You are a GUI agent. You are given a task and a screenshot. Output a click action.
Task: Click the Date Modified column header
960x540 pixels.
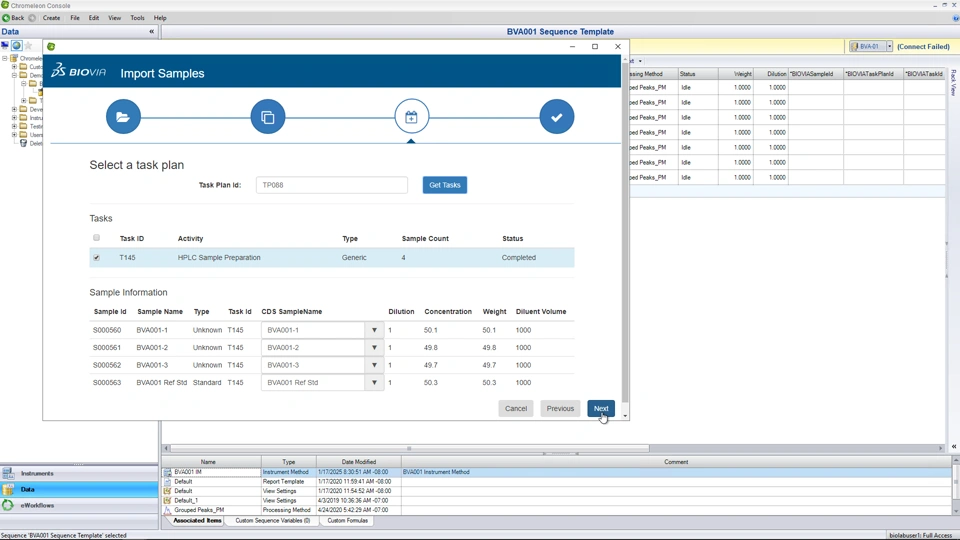tap(359, 462)
